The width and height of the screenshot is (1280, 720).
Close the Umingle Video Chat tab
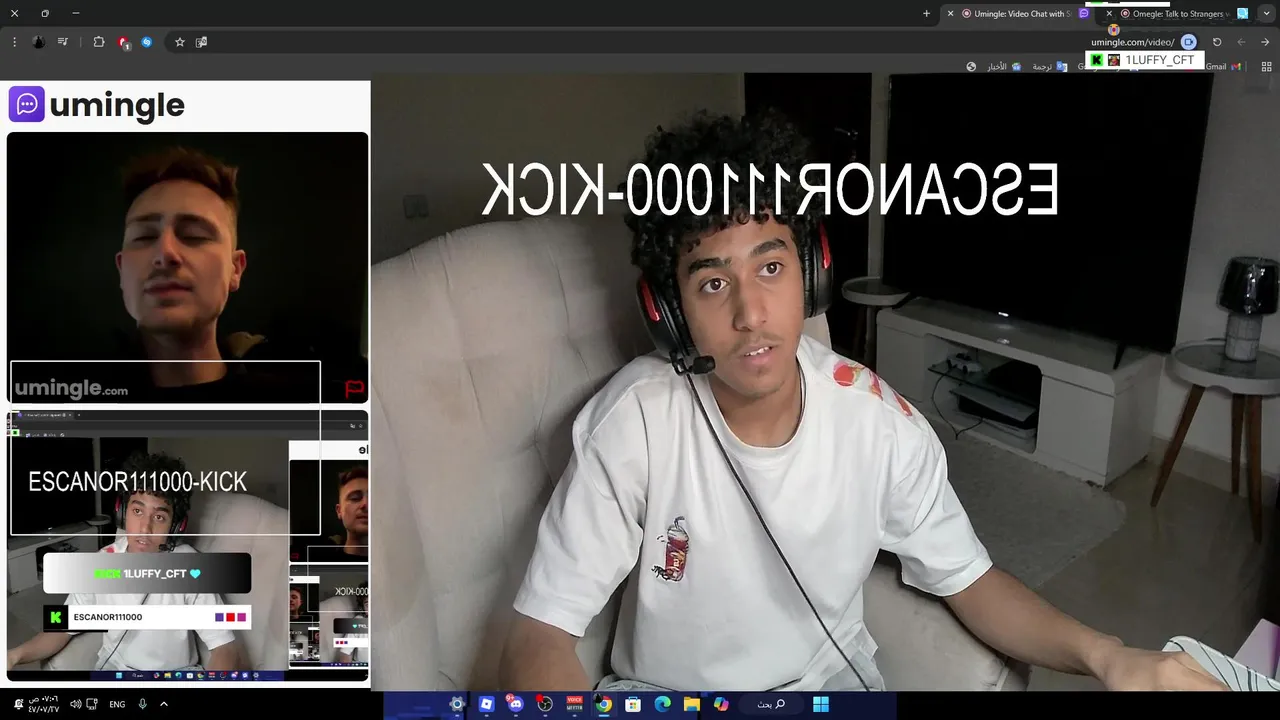pos(950,14)
